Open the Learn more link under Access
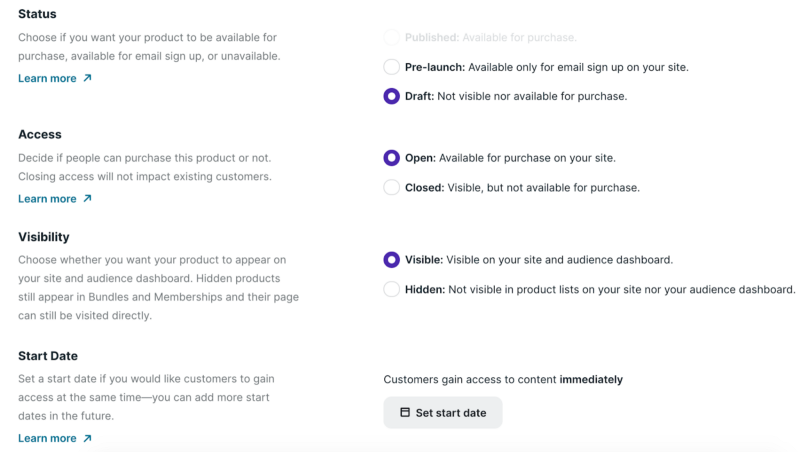 [47, 199]
